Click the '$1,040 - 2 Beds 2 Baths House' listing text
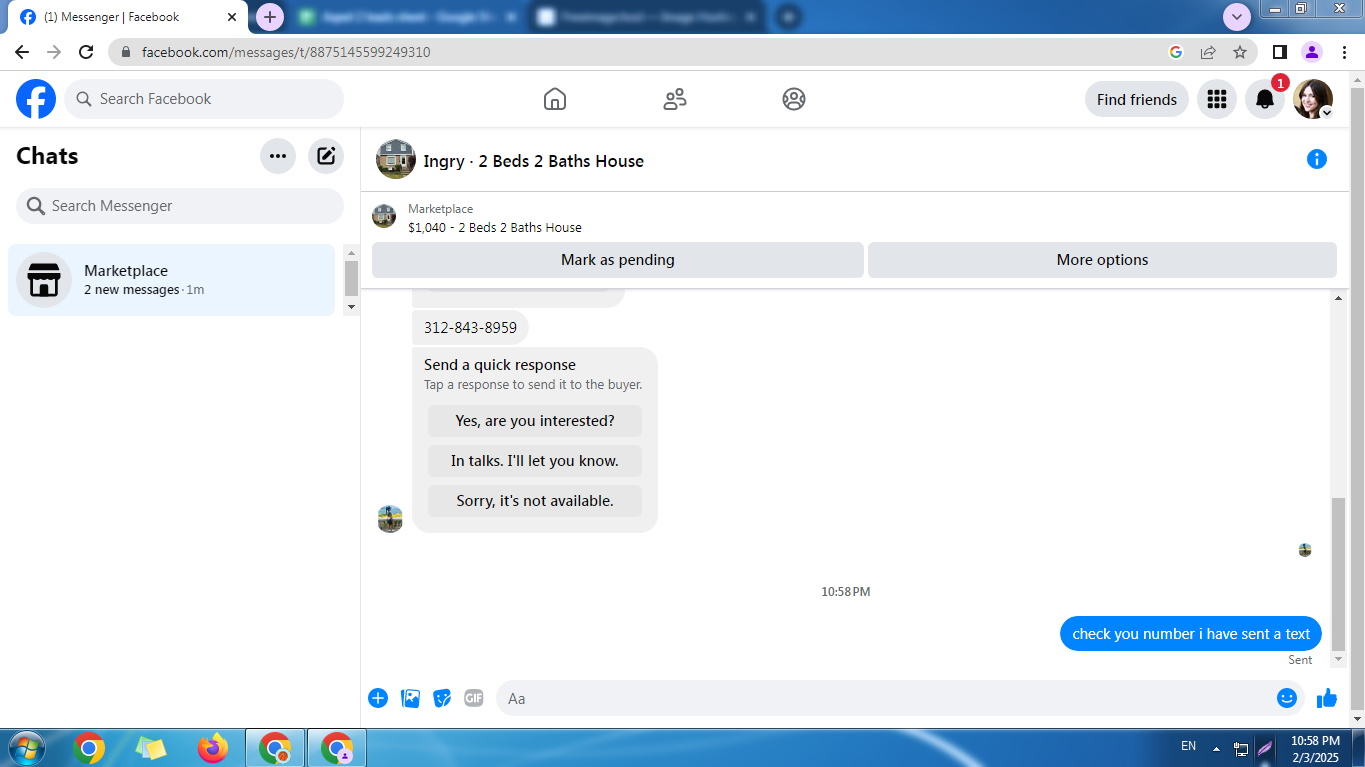This screenshot has width=1365, height=767. [x=495, y=228]
